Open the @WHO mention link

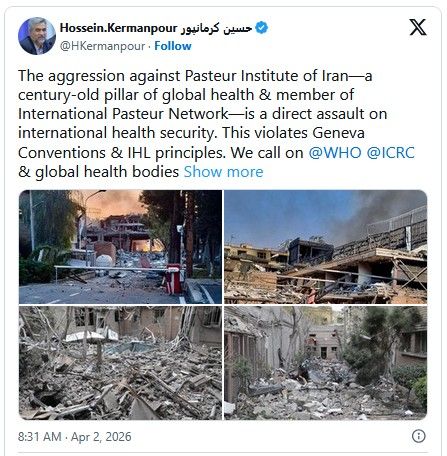(335, 153)
